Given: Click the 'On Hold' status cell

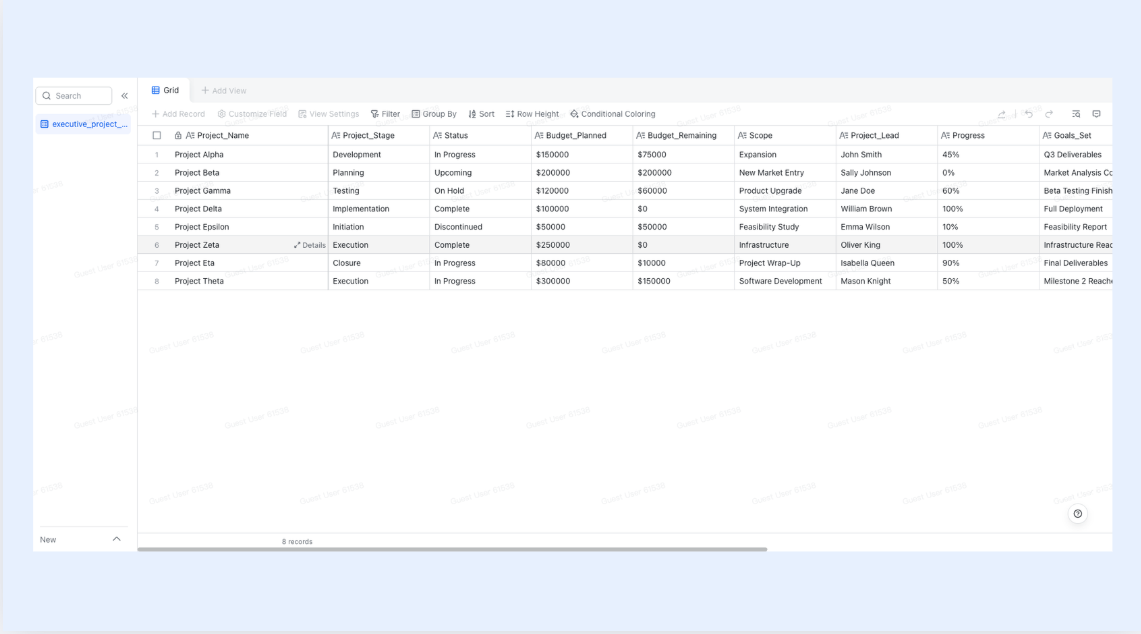Looking at the screenshot, I should 480,191.
